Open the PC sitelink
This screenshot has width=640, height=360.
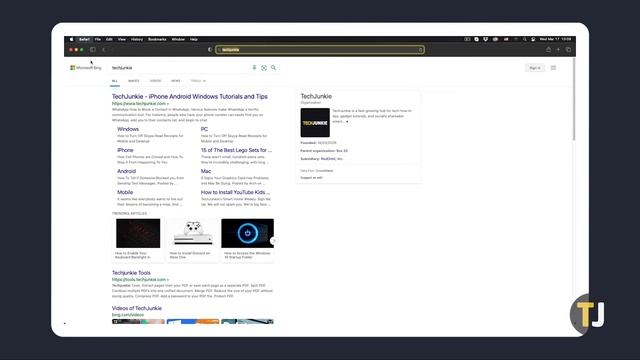pyautogui.click(x=204, y=129)
